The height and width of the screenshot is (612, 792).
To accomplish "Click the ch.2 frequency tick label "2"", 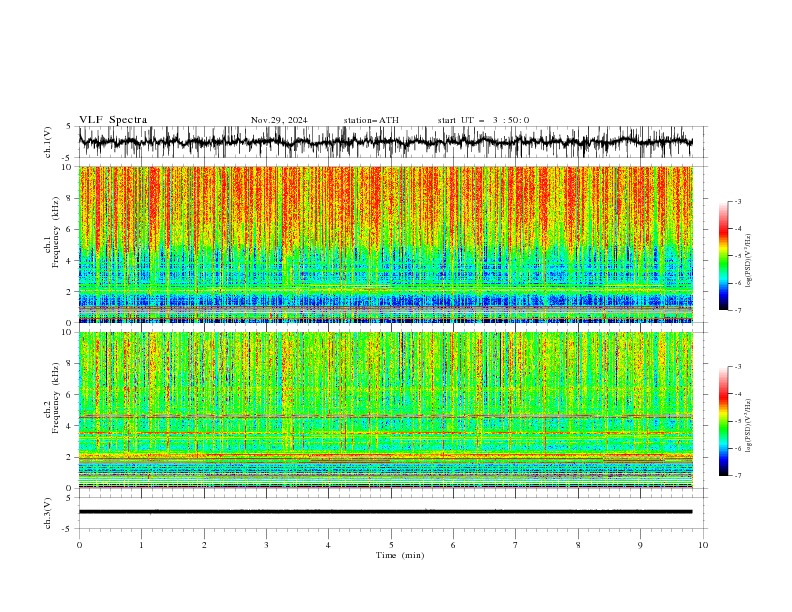I will coord(70,457).
